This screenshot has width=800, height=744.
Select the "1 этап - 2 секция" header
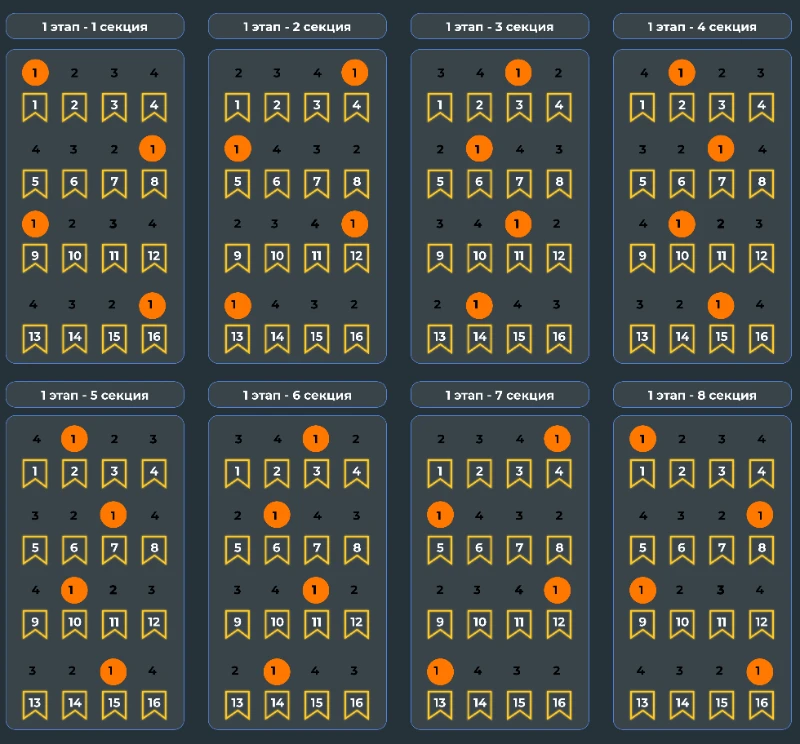[297, 26]
